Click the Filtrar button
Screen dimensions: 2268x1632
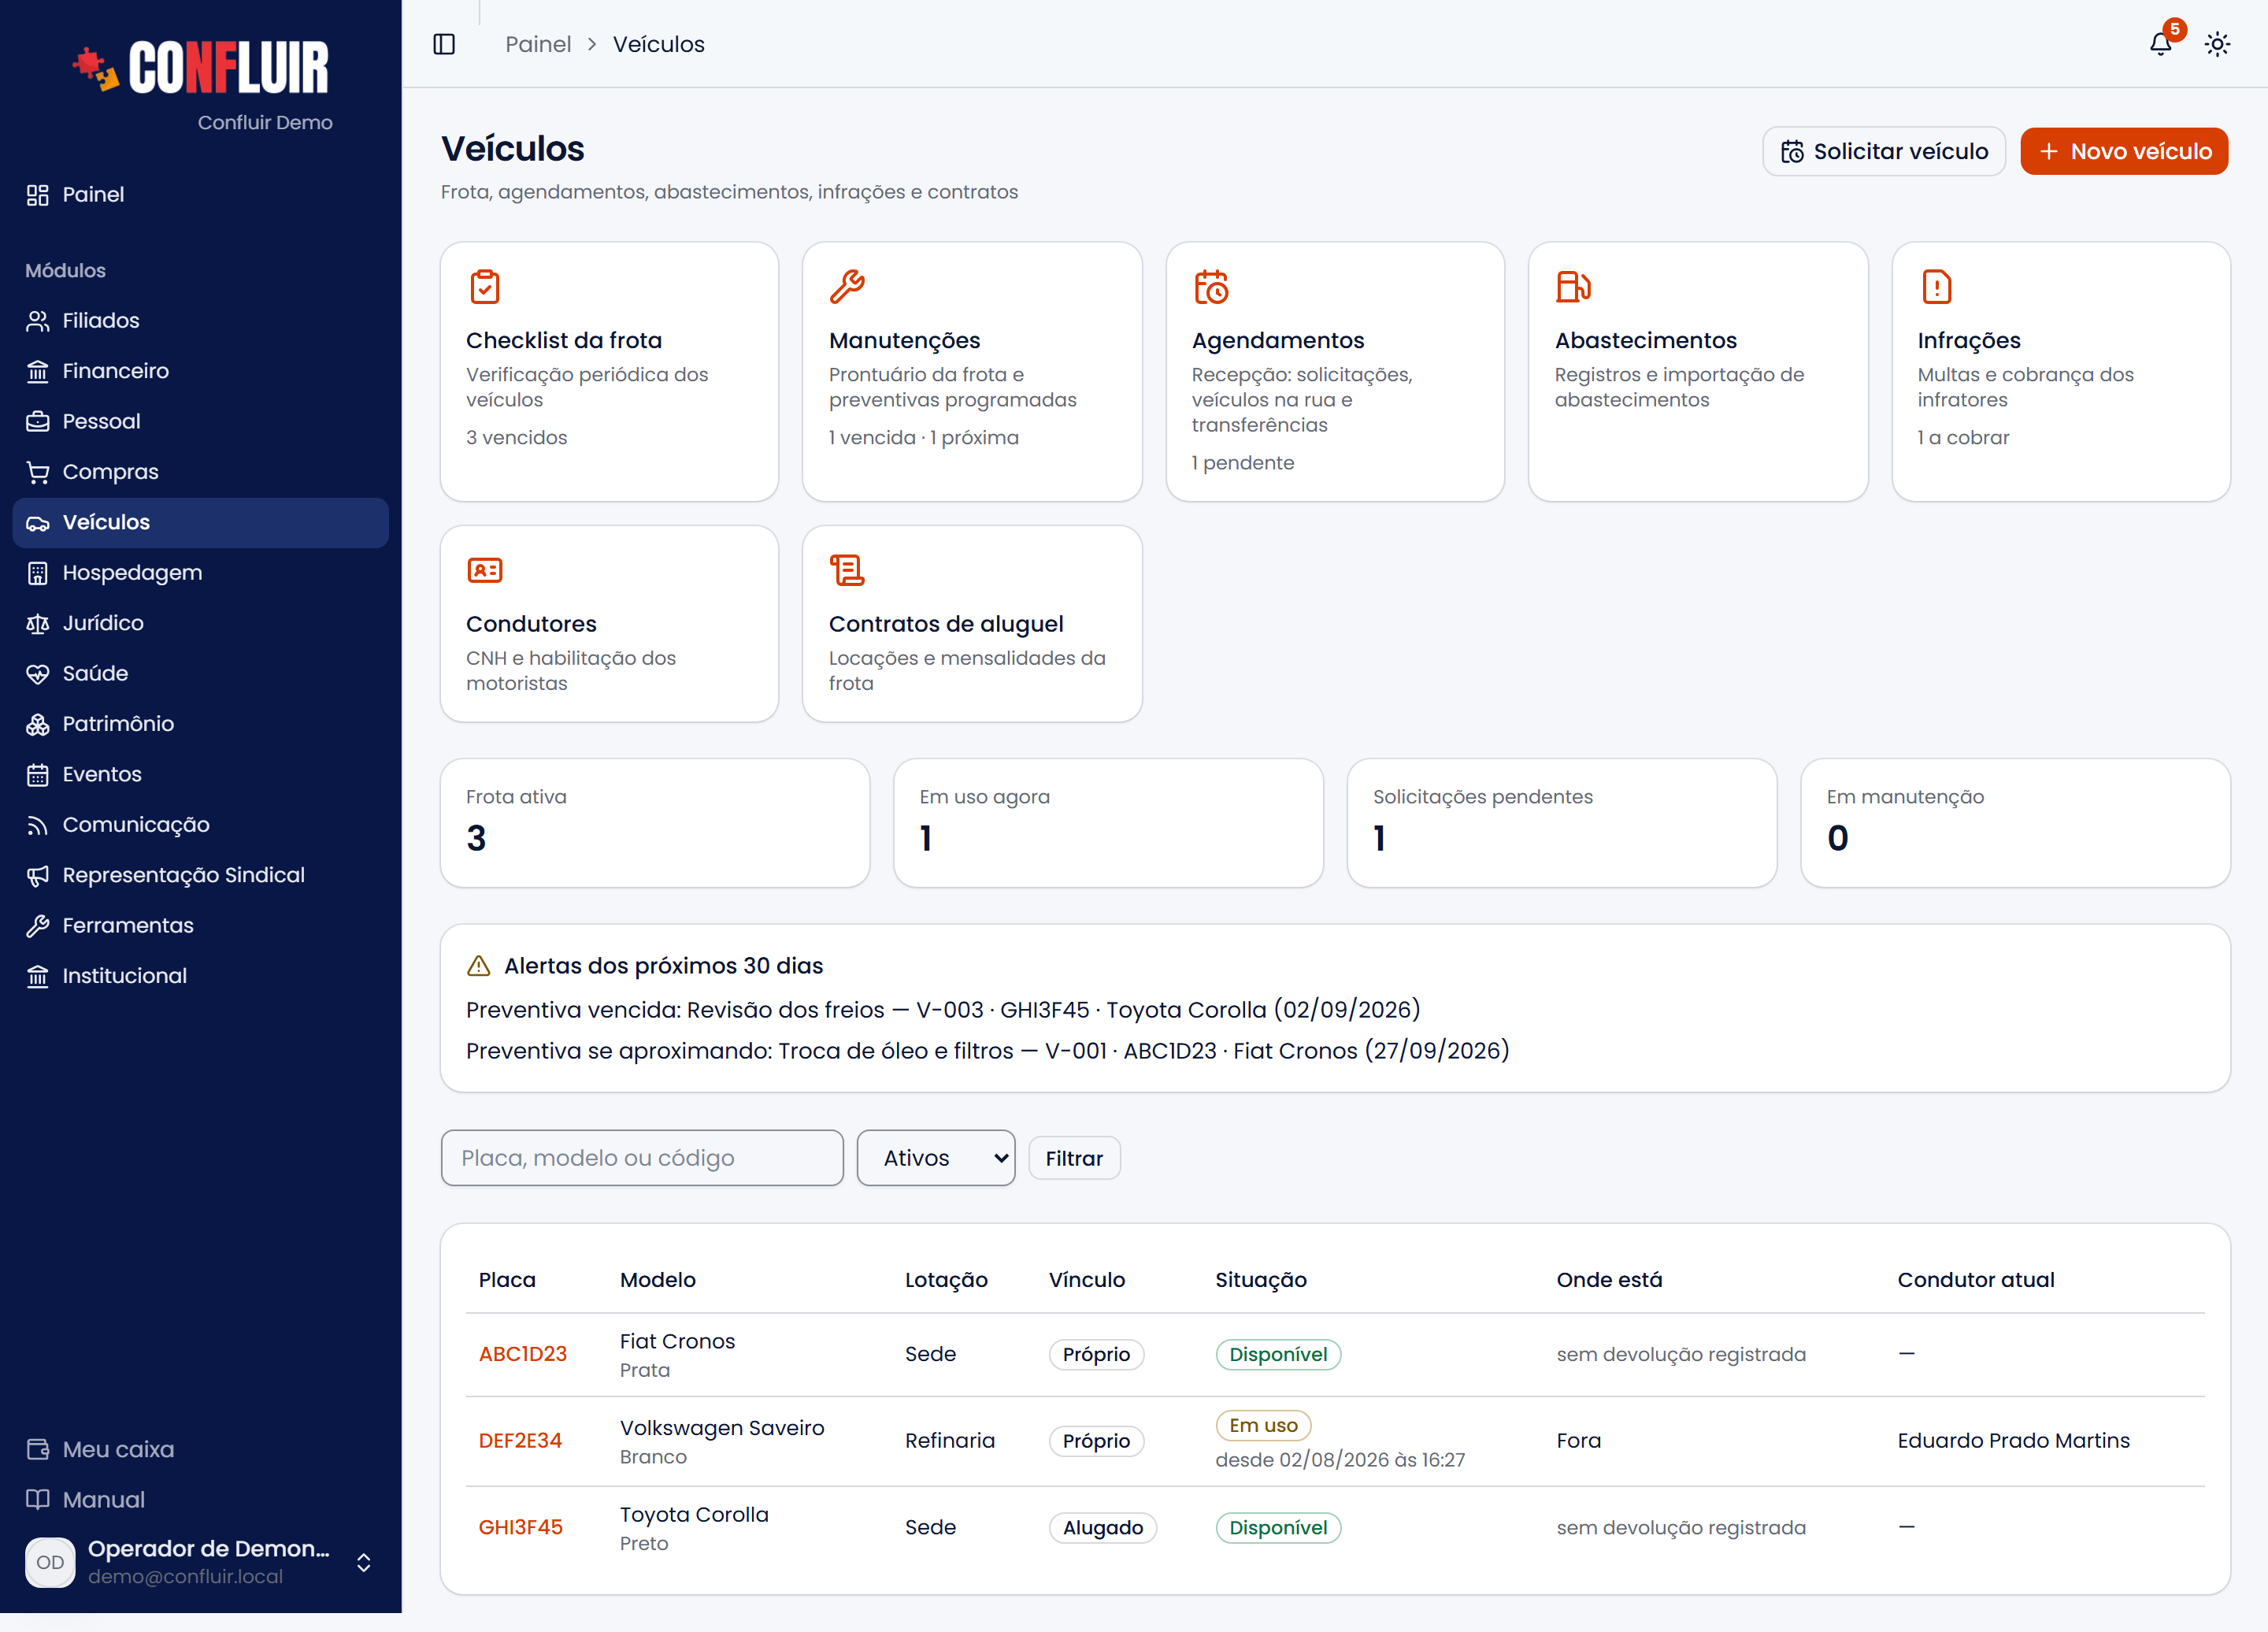[x=1074, y=1158]
